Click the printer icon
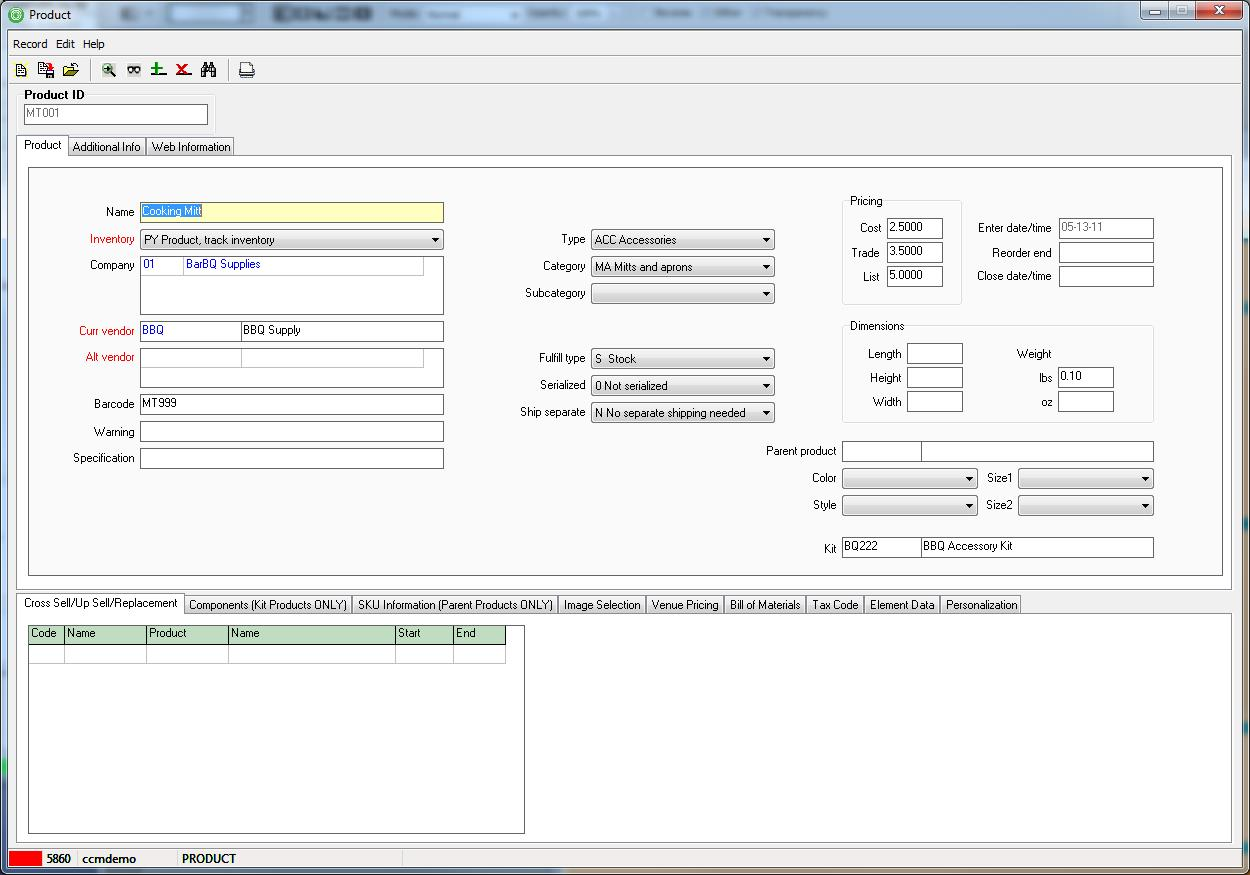 pyautogui.click(x=246, y=70)
